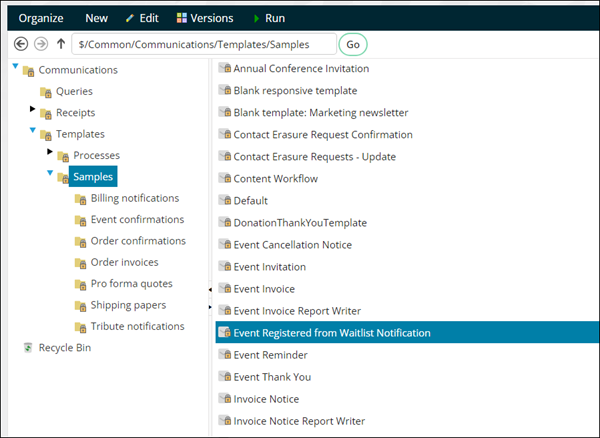
Task: Select the Event Reminder template
Action: click(x=271, y=355)
